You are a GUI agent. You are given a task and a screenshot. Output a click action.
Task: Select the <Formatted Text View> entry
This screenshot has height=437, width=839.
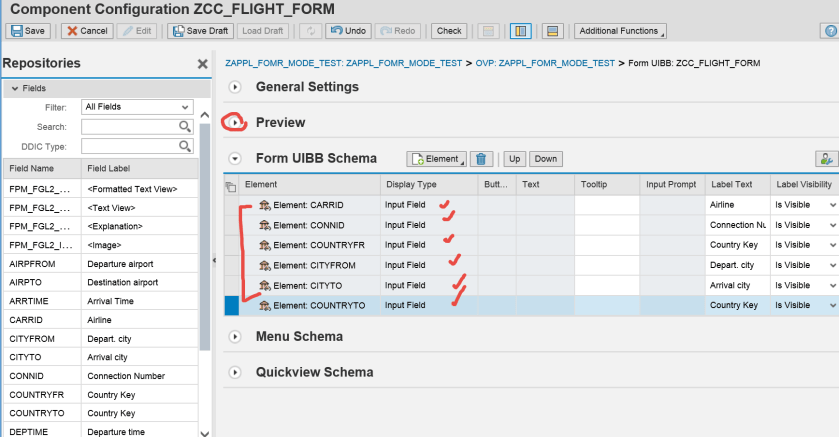[101, 189]
